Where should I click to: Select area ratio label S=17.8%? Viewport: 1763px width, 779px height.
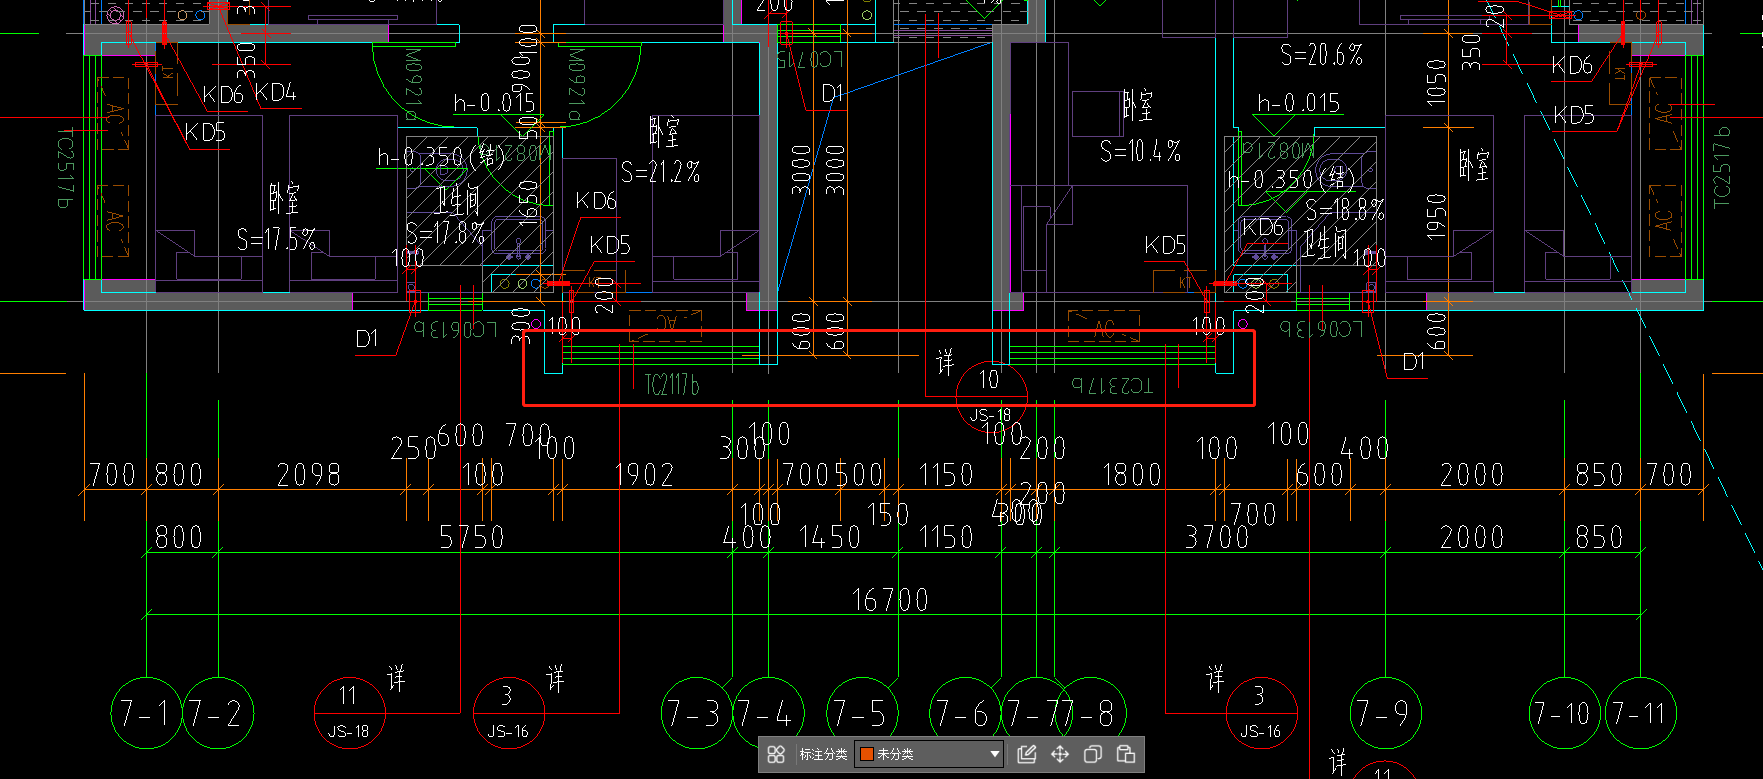[x=446, y=234]
